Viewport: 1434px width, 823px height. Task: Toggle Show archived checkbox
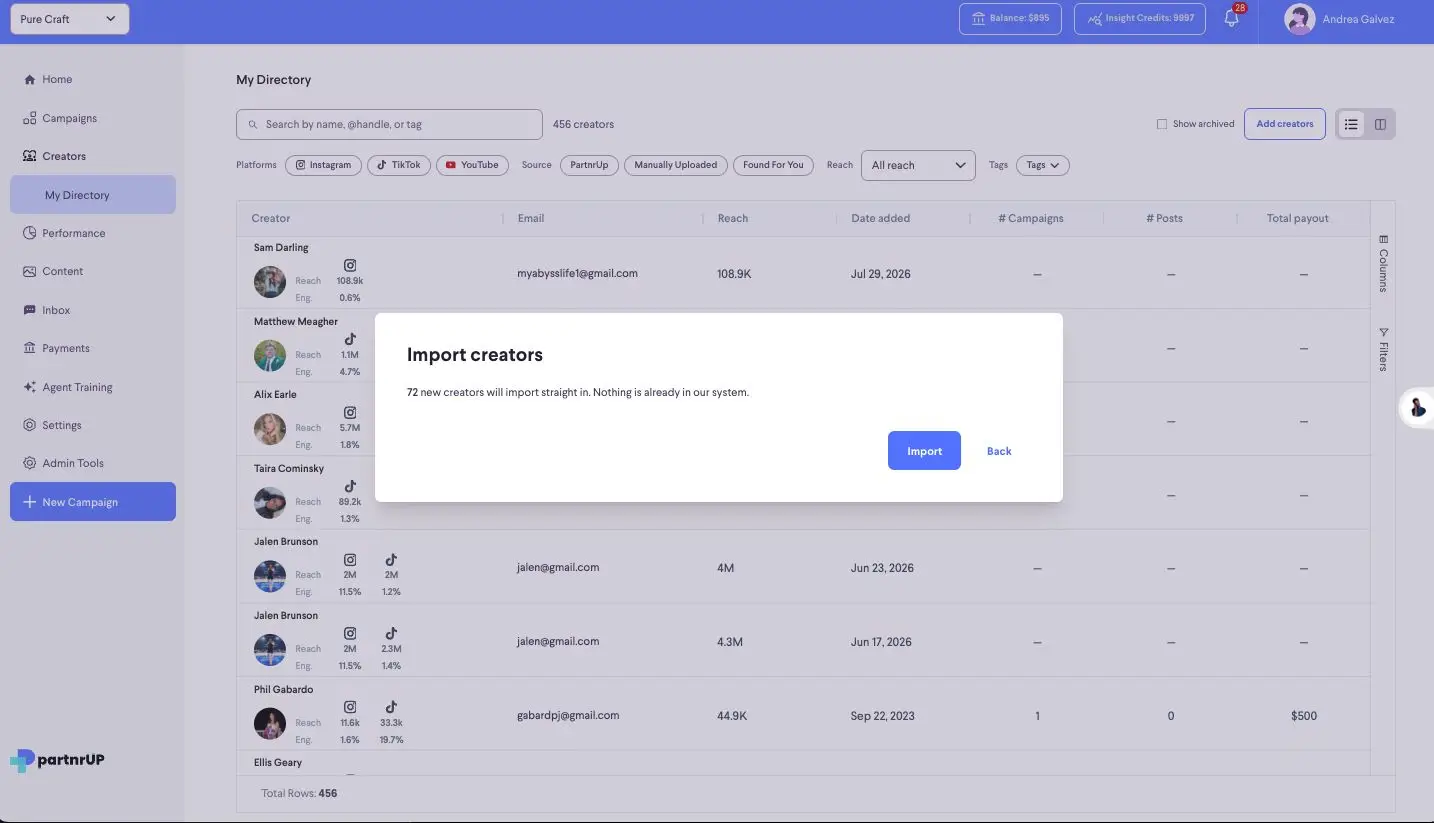pyautogui.click(x=1162, y=124)
